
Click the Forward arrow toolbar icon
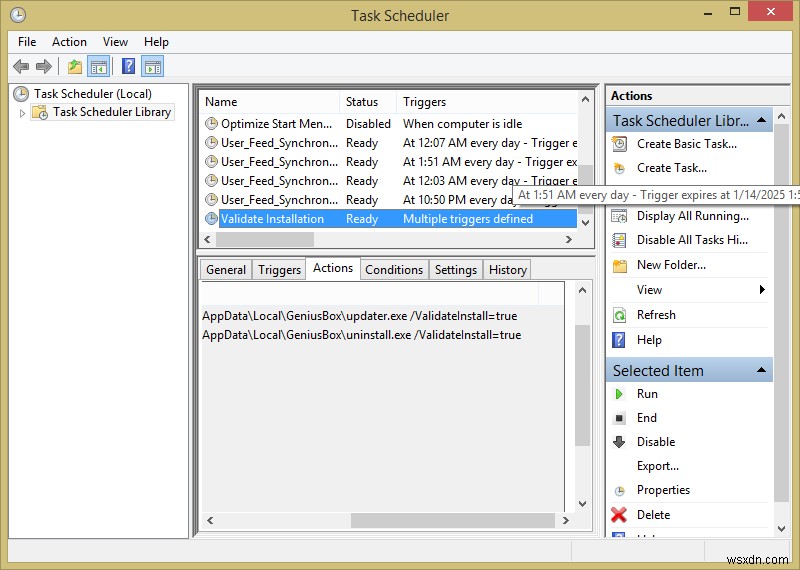(x=44, y=67)
